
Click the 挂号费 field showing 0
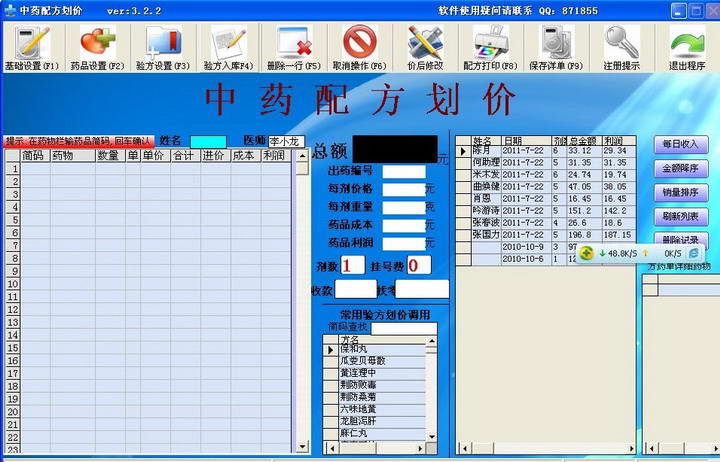coord(419,265)
